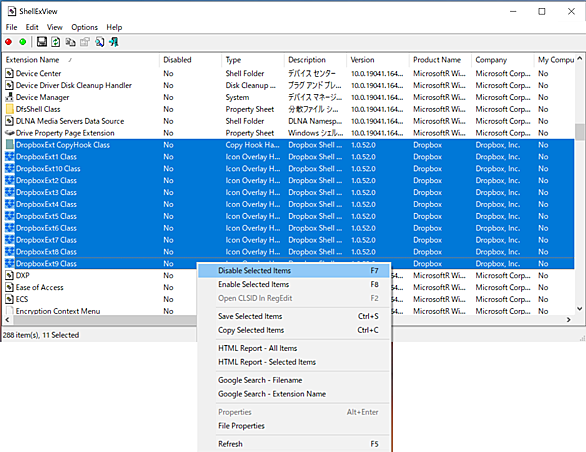Click the DXP row icon

(9, 276)
